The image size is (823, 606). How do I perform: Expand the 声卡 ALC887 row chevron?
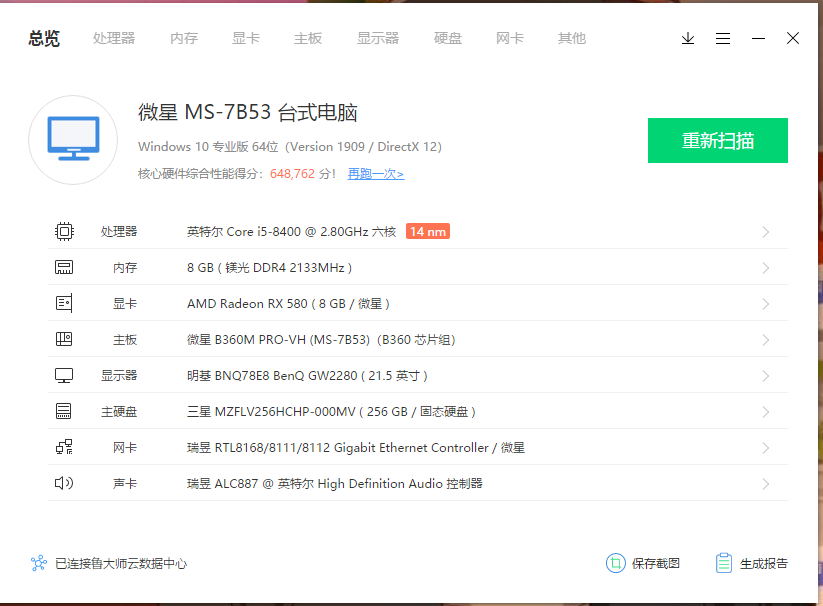766,484
